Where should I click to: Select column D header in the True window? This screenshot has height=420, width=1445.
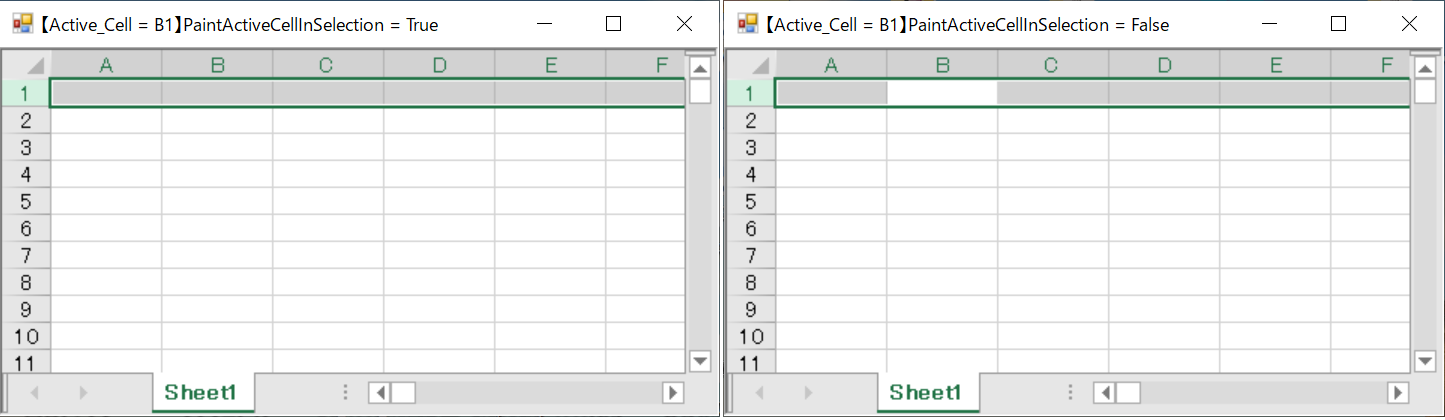coord(439,65)
